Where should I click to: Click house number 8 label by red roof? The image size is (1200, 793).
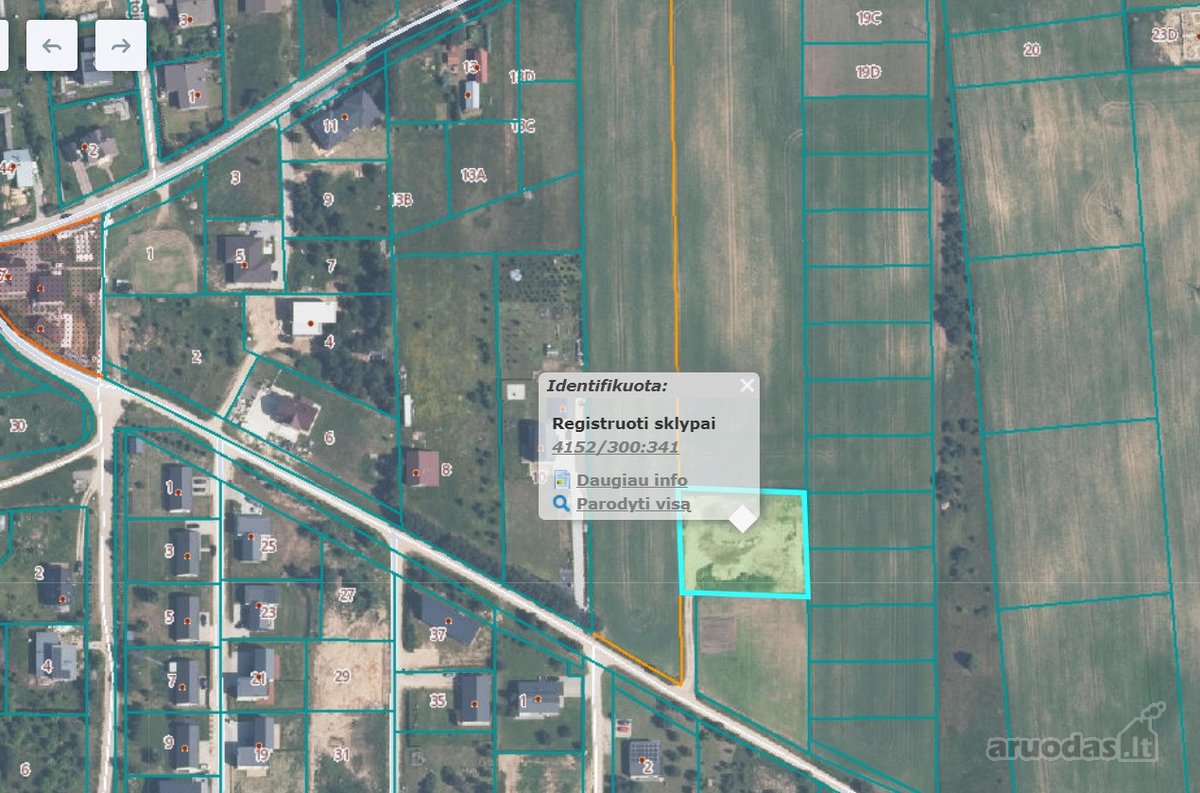pyautogui.click(x=446, y=468)
